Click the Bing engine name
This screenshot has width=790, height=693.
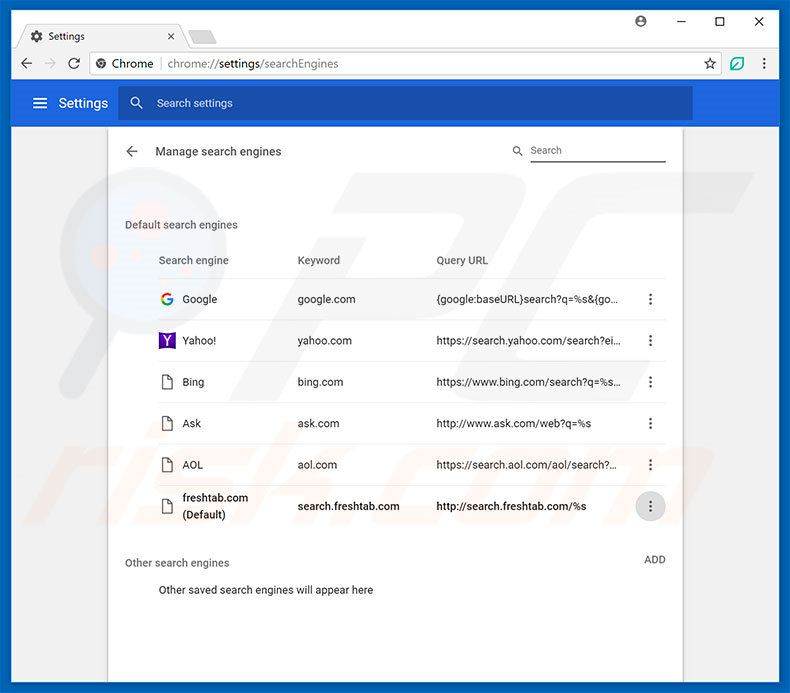[193, 382]
